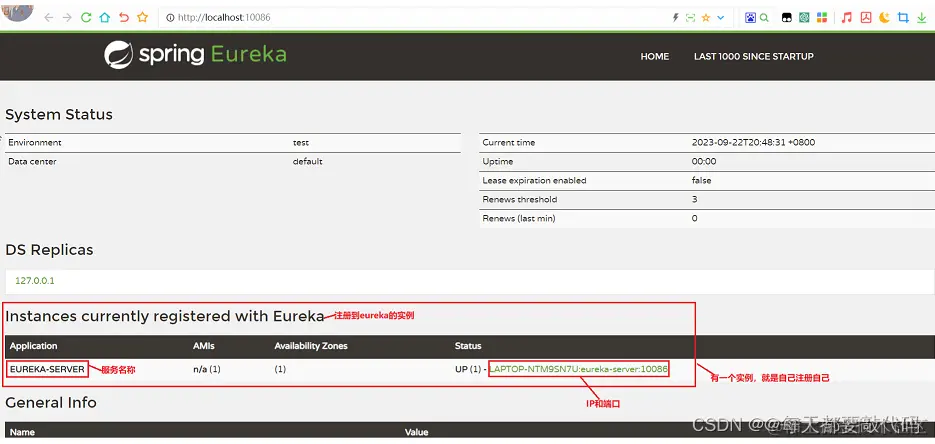Click the green scan frame icon
This screenshot has width=935, height=444.
click(x=691, y=18)
